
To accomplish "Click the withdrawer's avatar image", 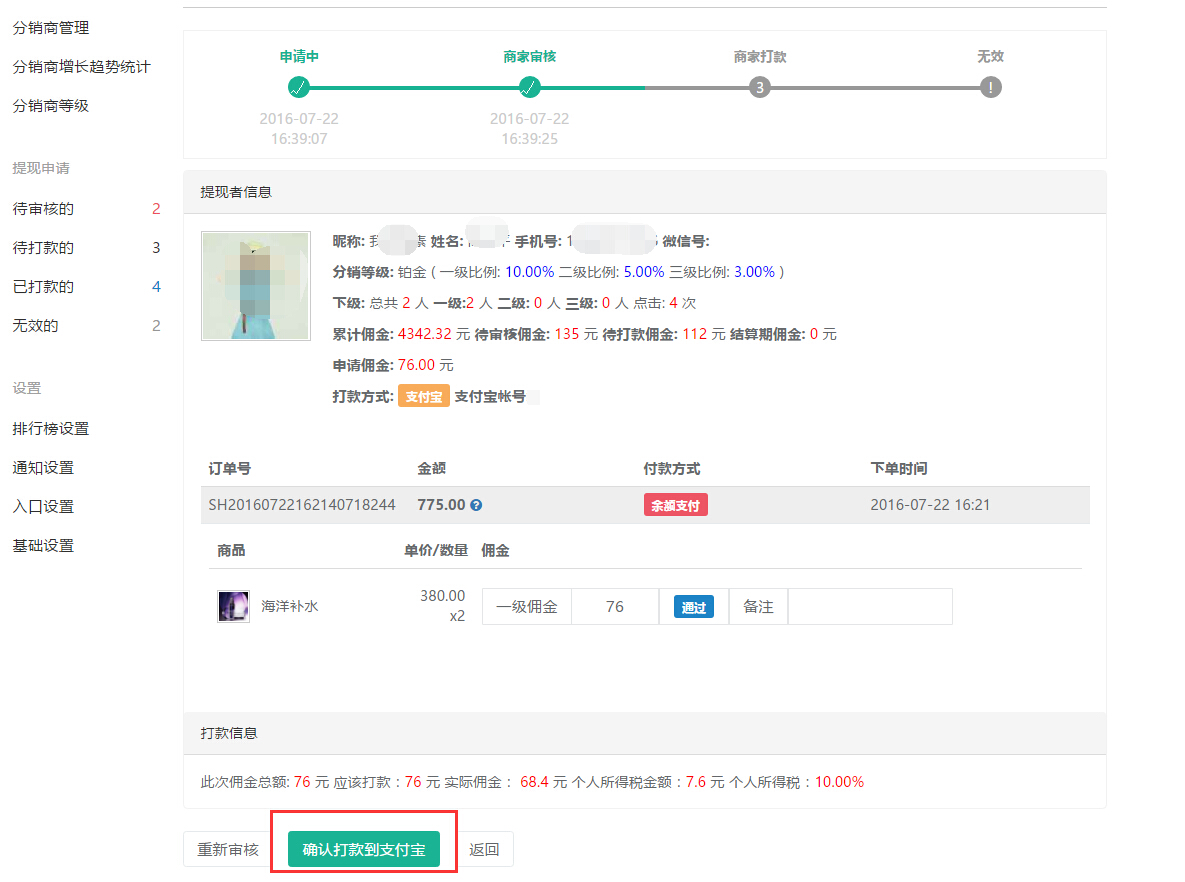I will tap(255, 286).
